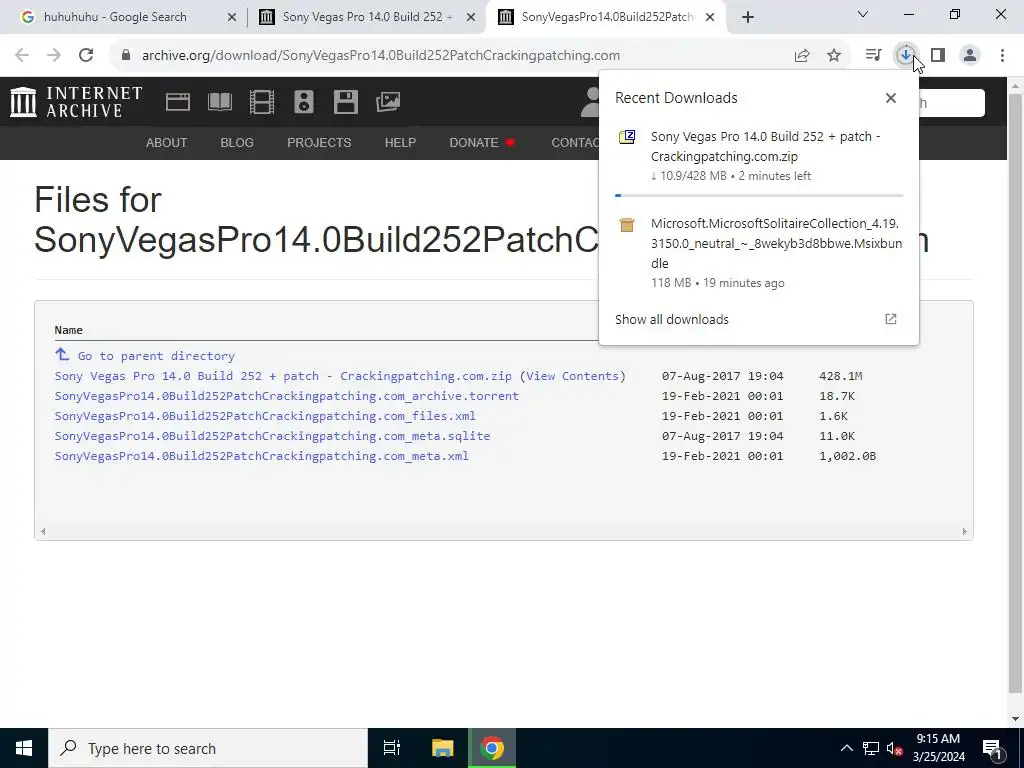Open the tab search chevron
Screen dimensions: 1024x768
tap(863, 14)
